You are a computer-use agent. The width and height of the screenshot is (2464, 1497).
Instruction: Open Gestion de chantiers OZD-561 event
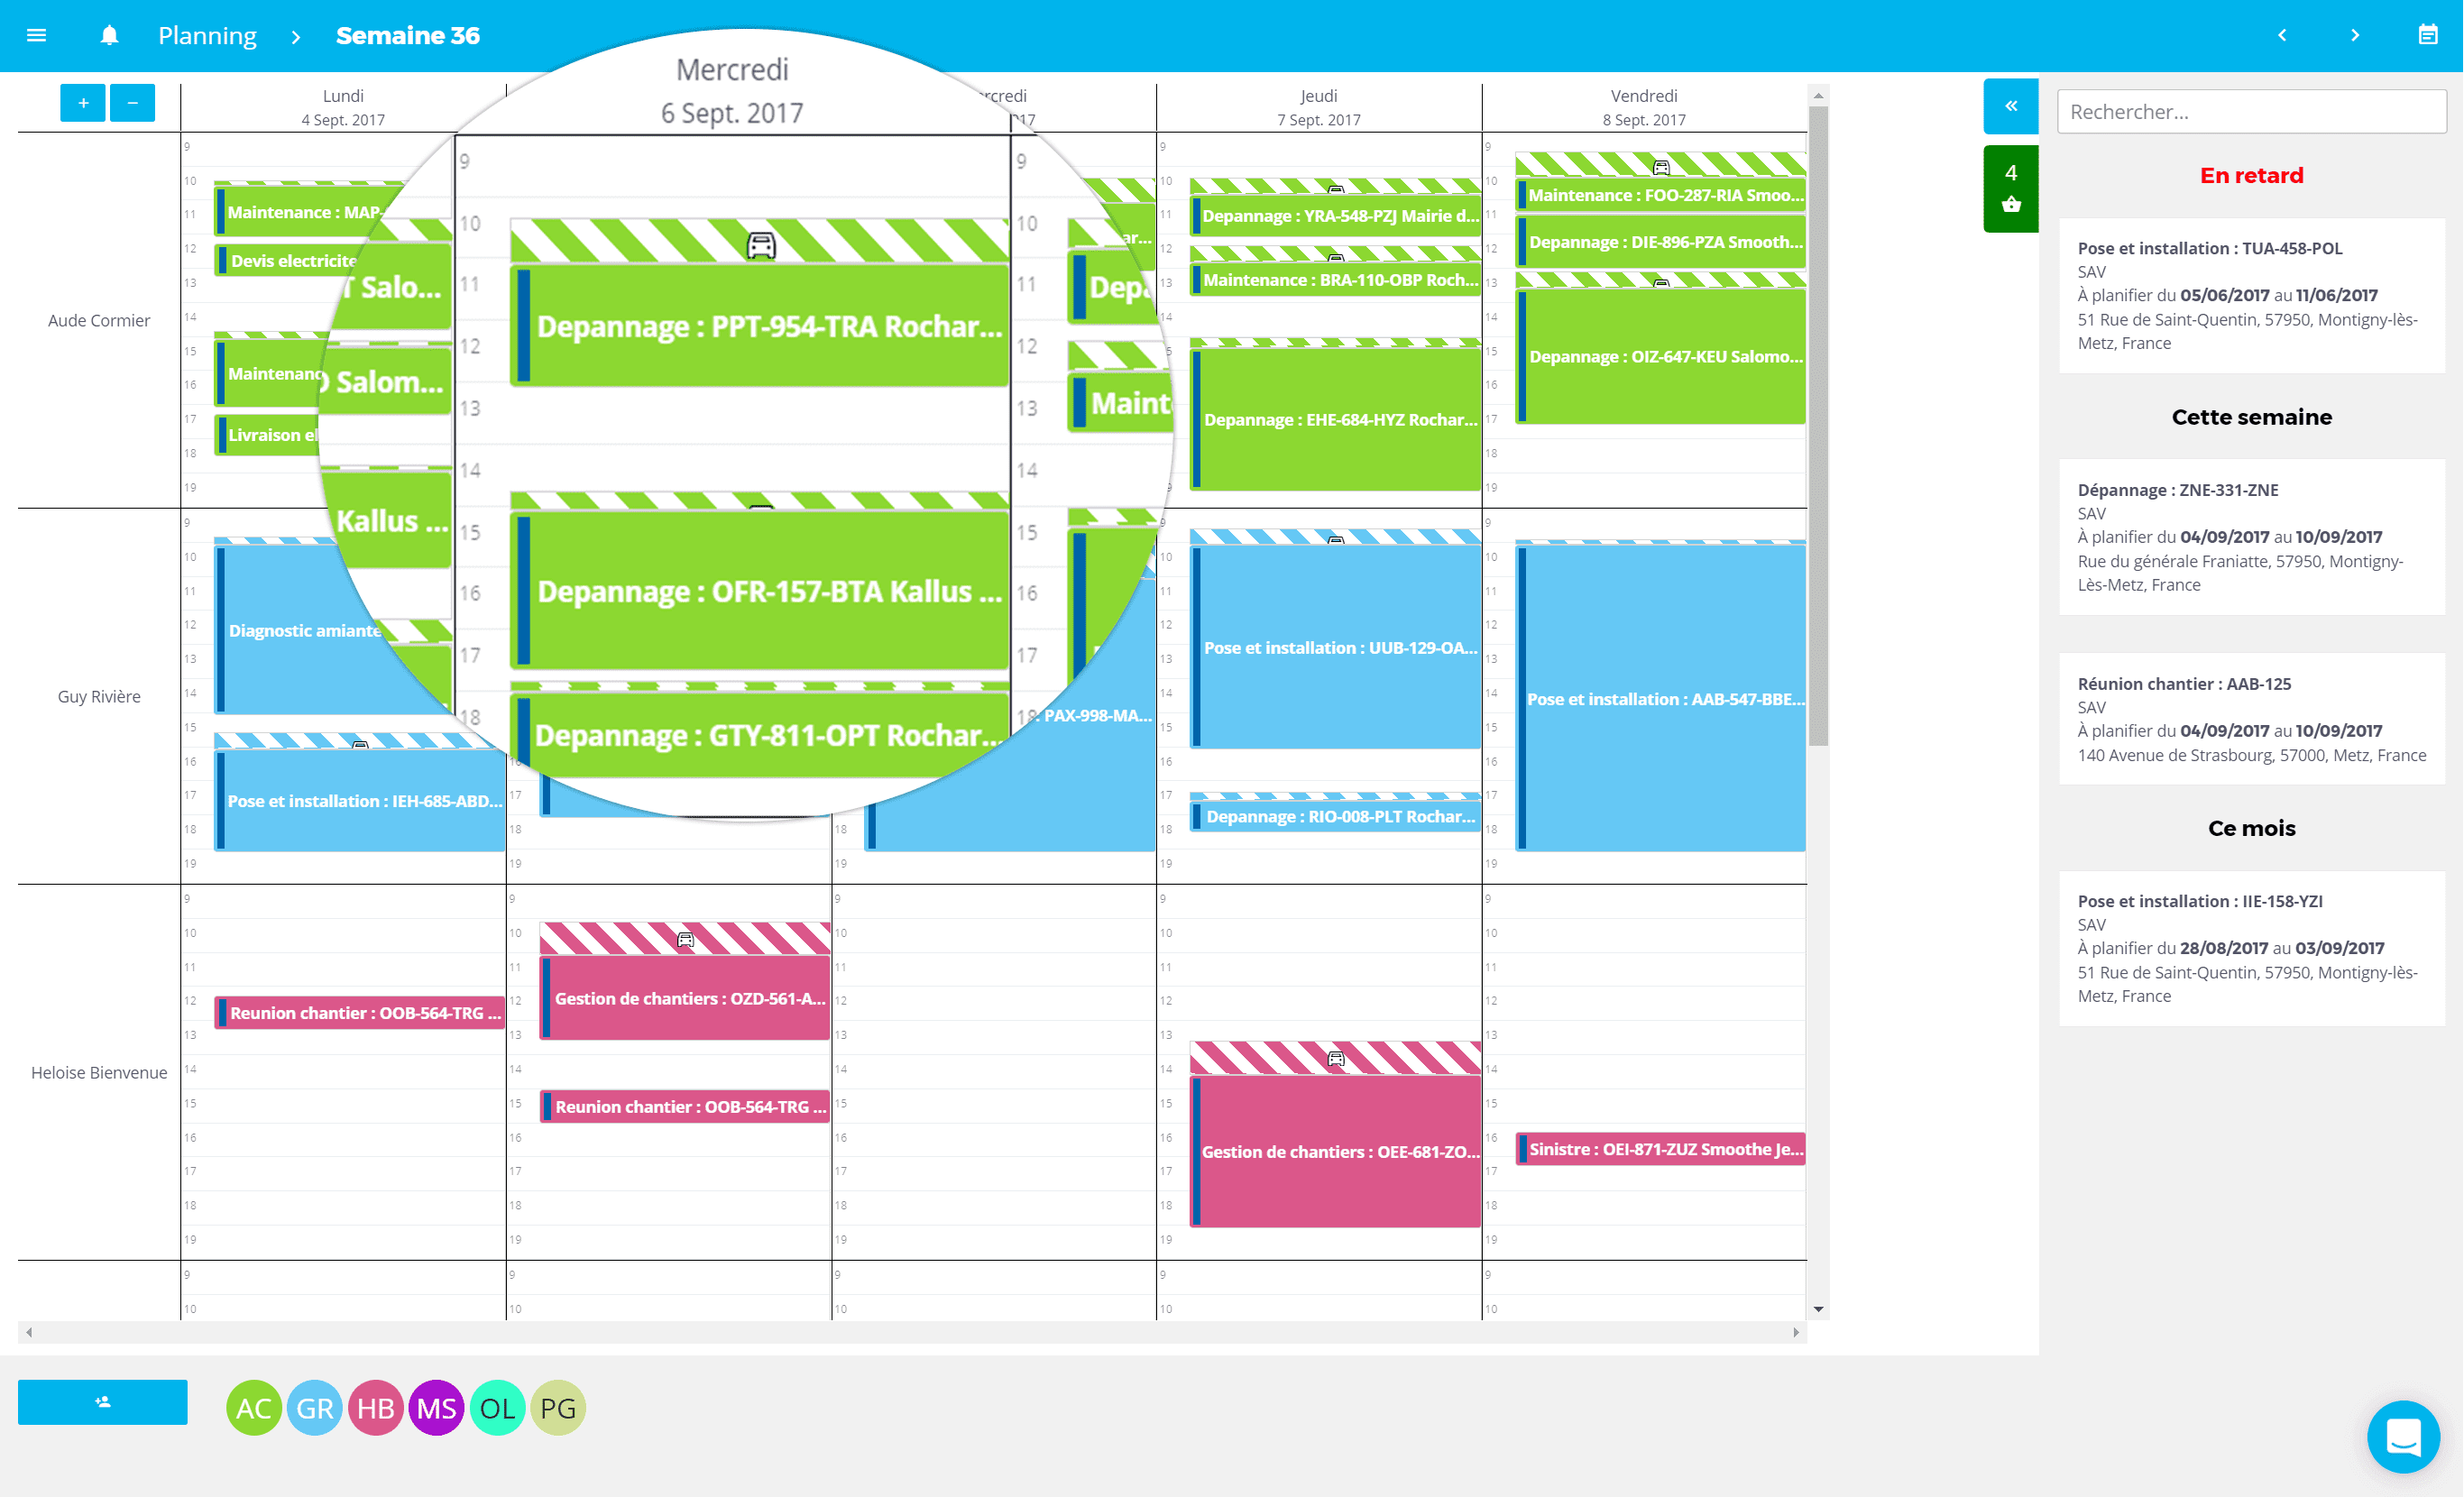pyautogui.click(x=685, y=997)
